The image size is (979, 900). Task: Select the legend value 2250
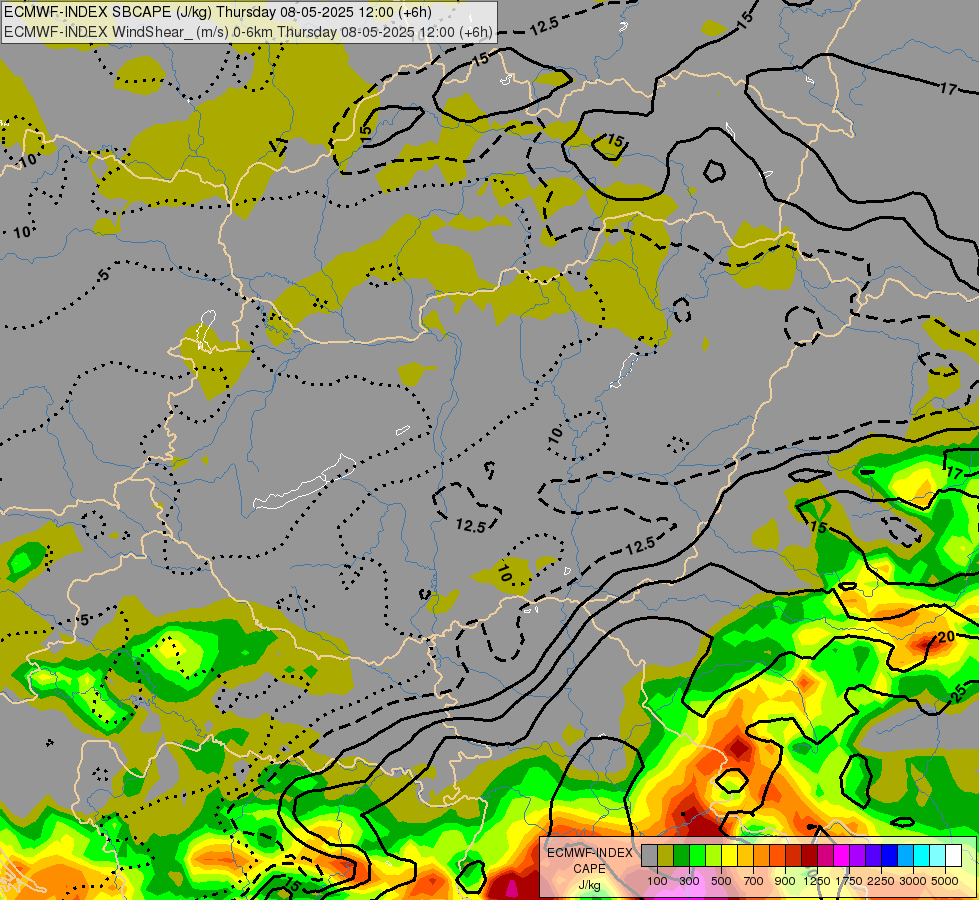881,881
